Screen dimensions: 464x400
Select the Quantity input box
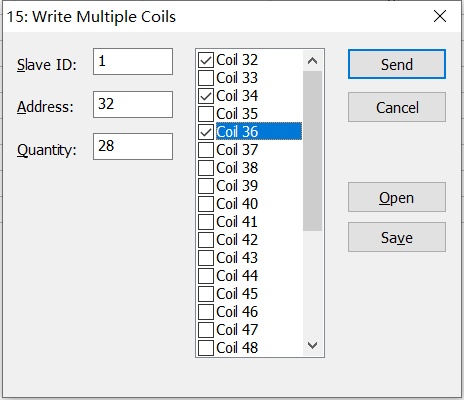[133, 147]
